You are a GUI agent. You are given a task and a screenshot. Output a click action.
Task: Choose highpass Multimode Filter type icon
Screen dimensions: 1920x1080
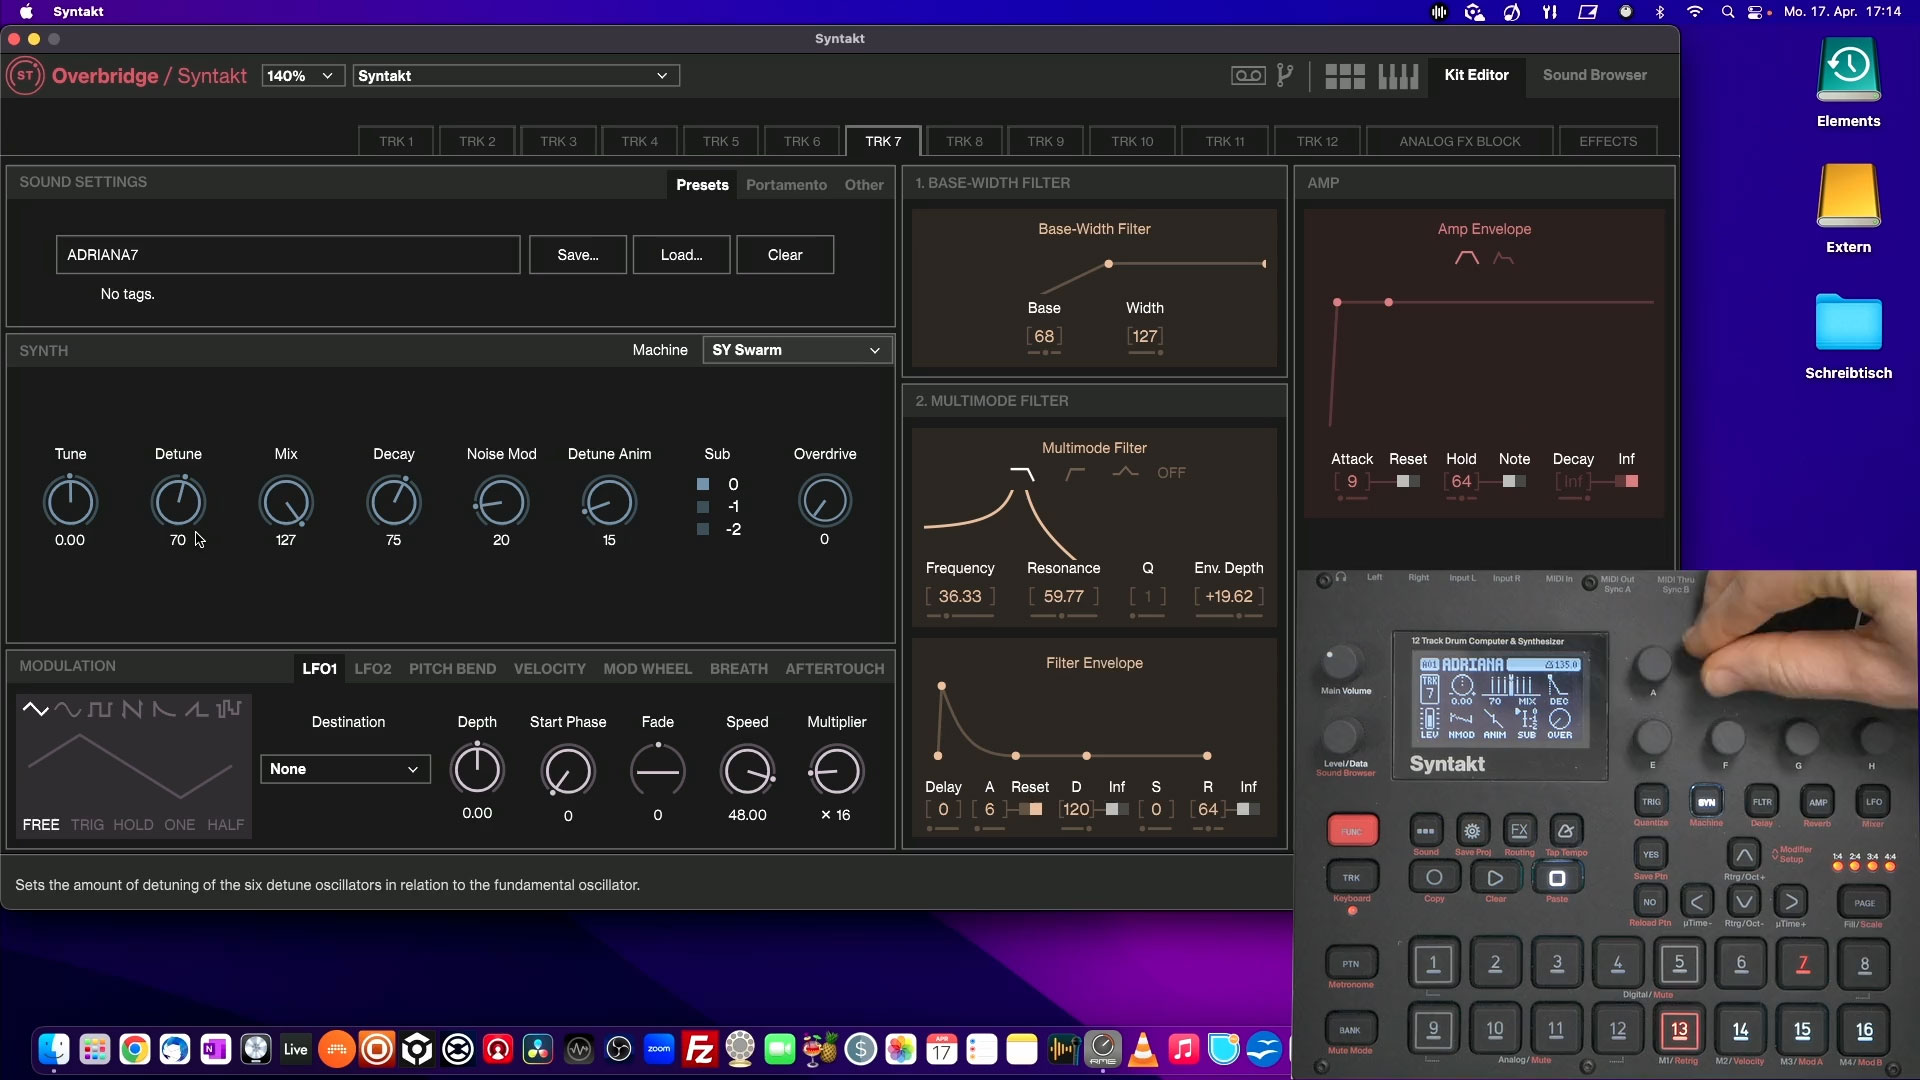[x=1075, y=473]
